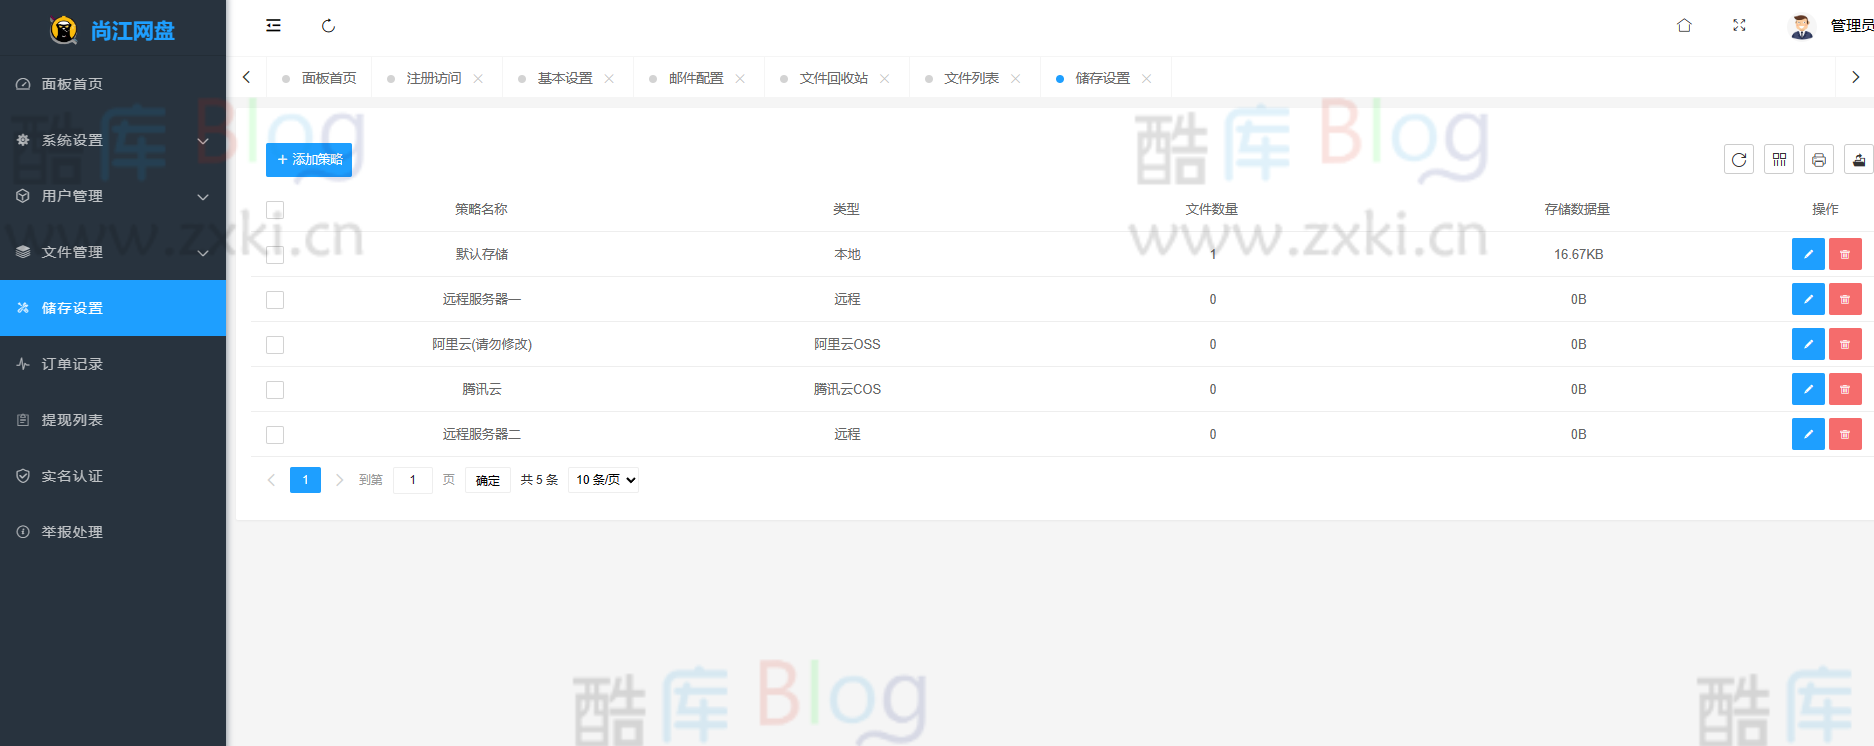Close the 基本设置 tab
Screen dimensions: 1874x746
point(609,78)
